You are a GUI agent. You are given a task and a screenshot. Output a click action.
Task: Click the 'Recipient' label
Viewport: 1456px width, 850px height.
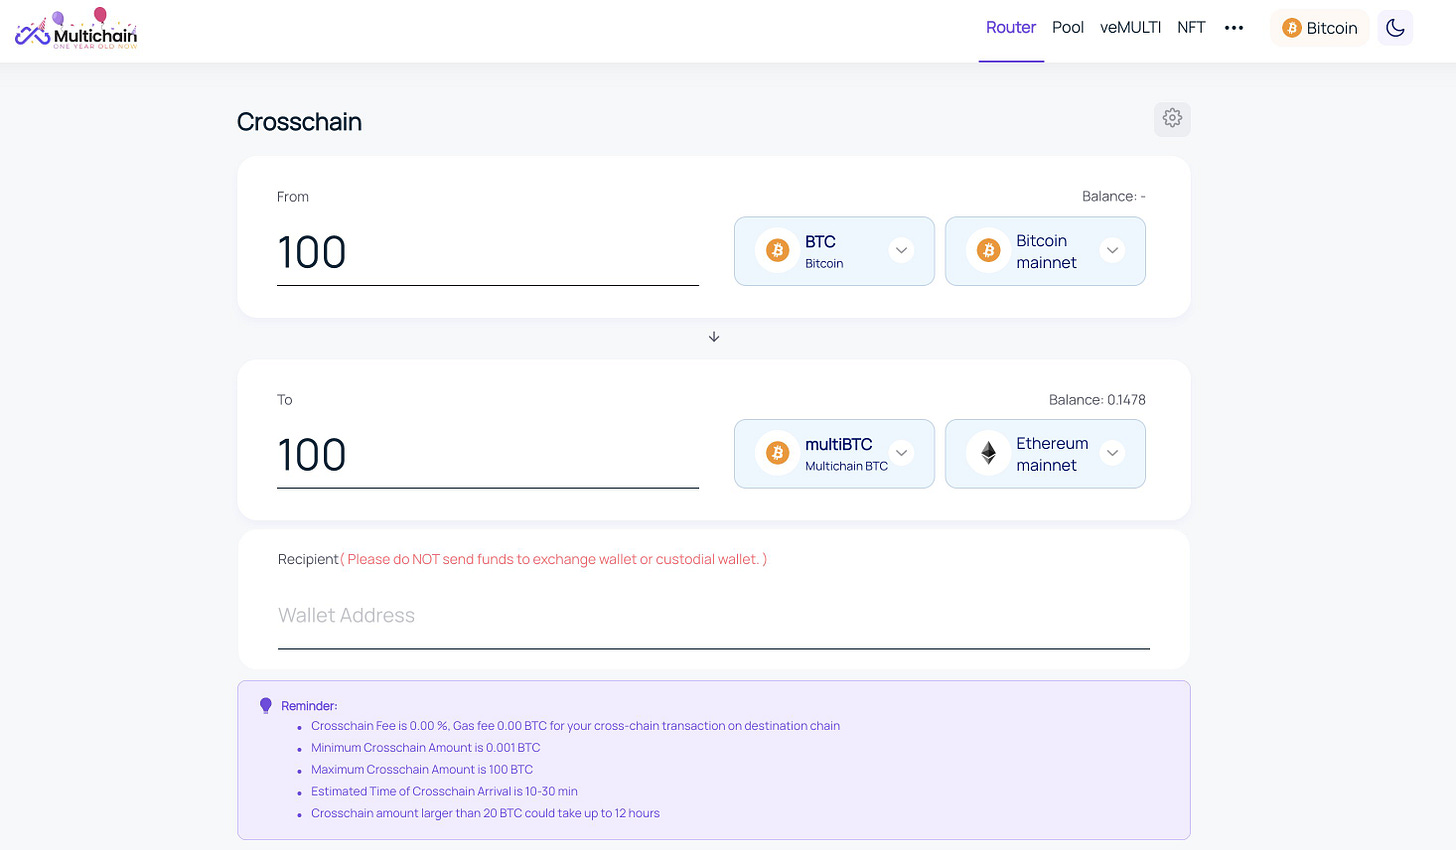point(308,559)
